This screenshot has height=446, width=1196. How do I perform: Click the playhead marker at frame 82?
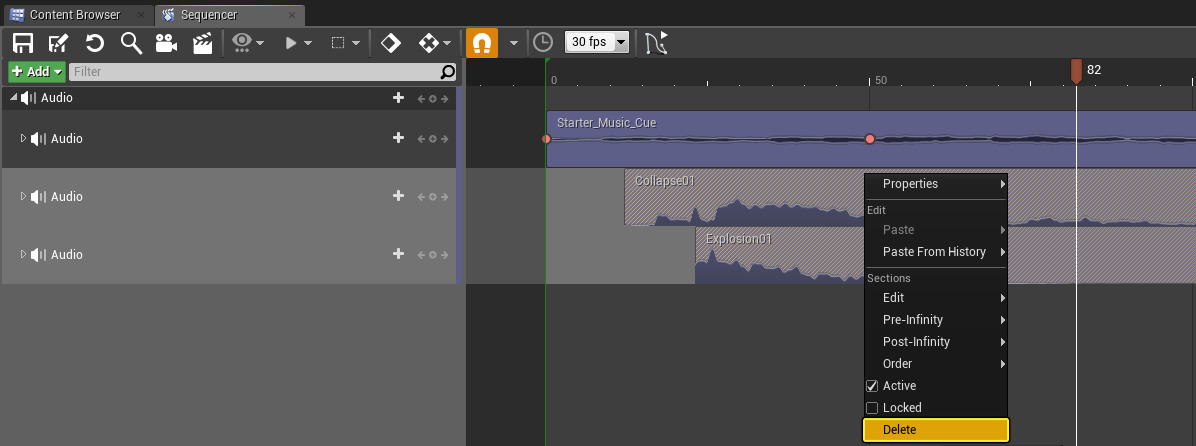click(x=1076, y=71)
